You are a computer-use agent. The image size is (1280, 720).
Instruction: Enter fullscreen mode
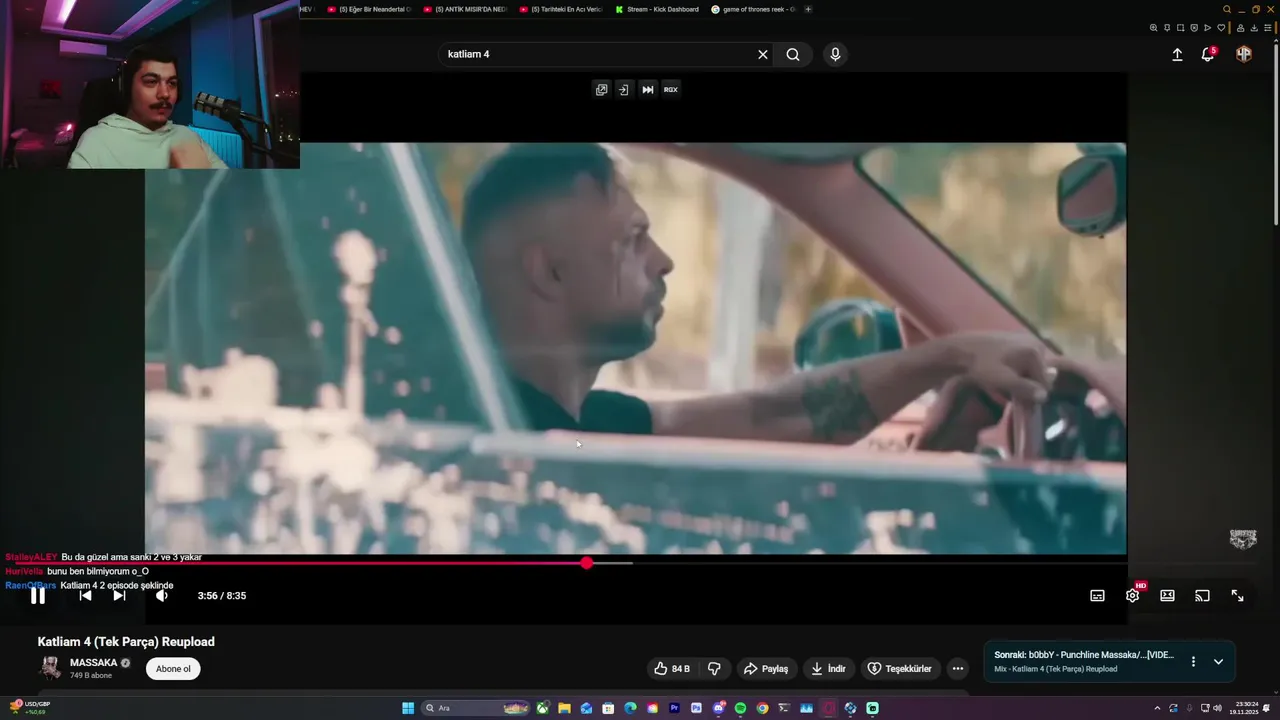click(1237, 596)
